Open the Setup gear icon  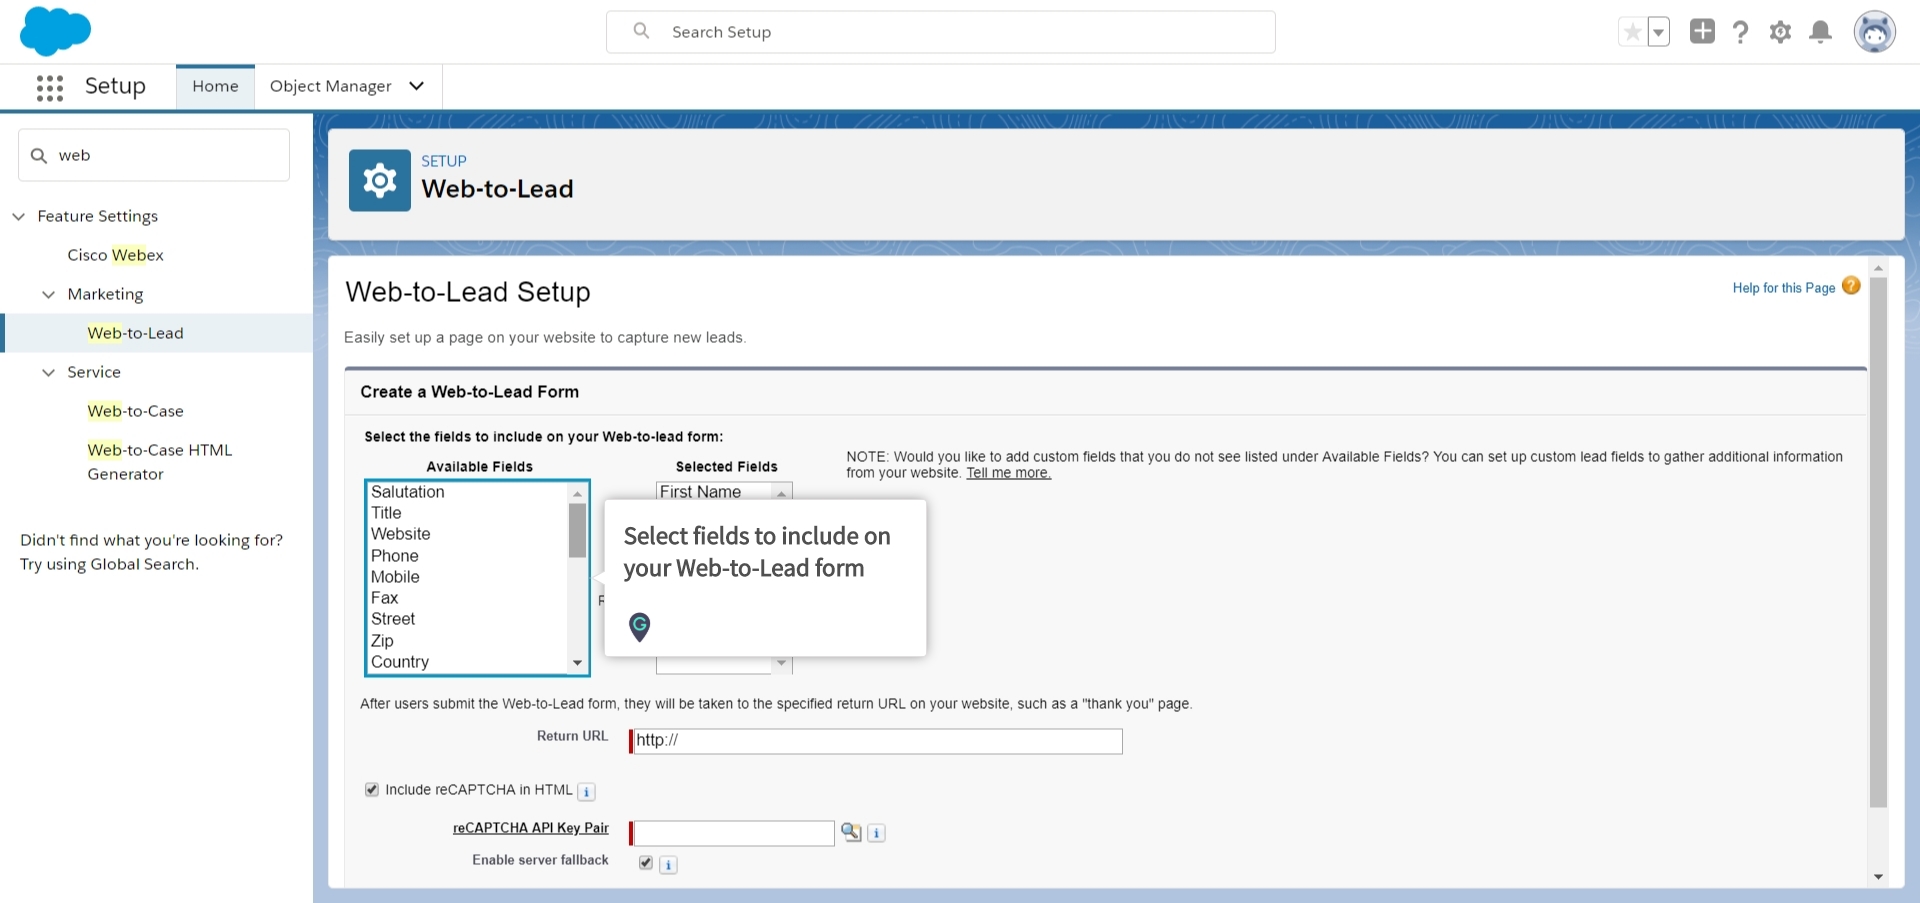[x=1780, y=31]
